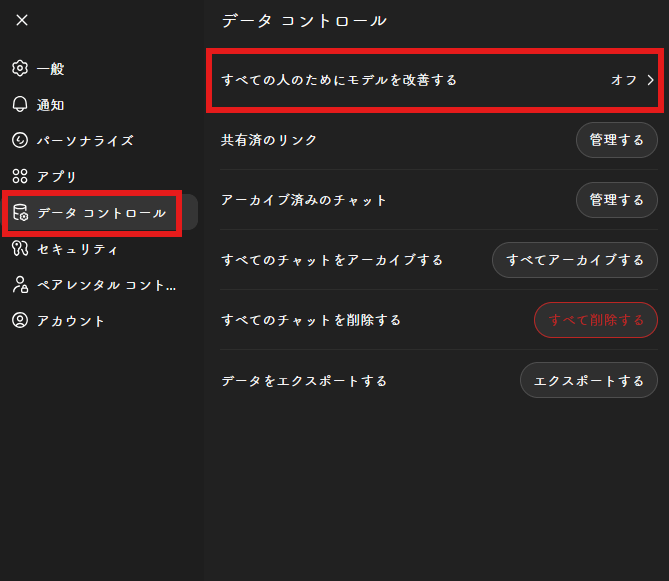The height and width of the screenshot is (581, 669).
Task: Expand the model improvement row chevron arrow
Action: [x=651, y=80]
